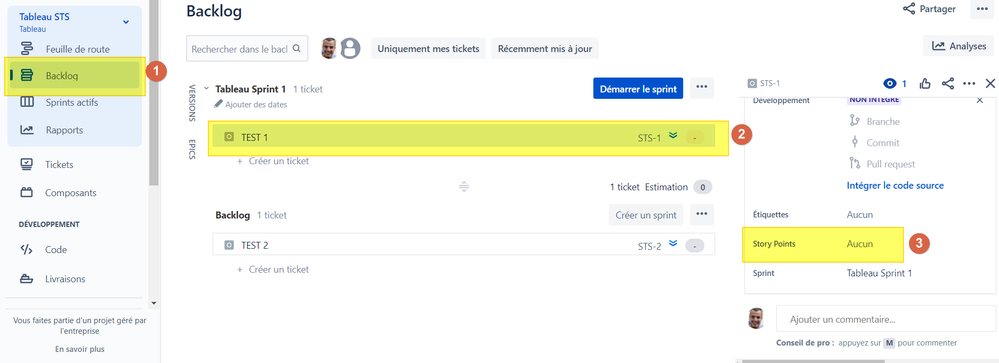Open the EPICS side panel
Screen dimensions: 999x363
192,149
